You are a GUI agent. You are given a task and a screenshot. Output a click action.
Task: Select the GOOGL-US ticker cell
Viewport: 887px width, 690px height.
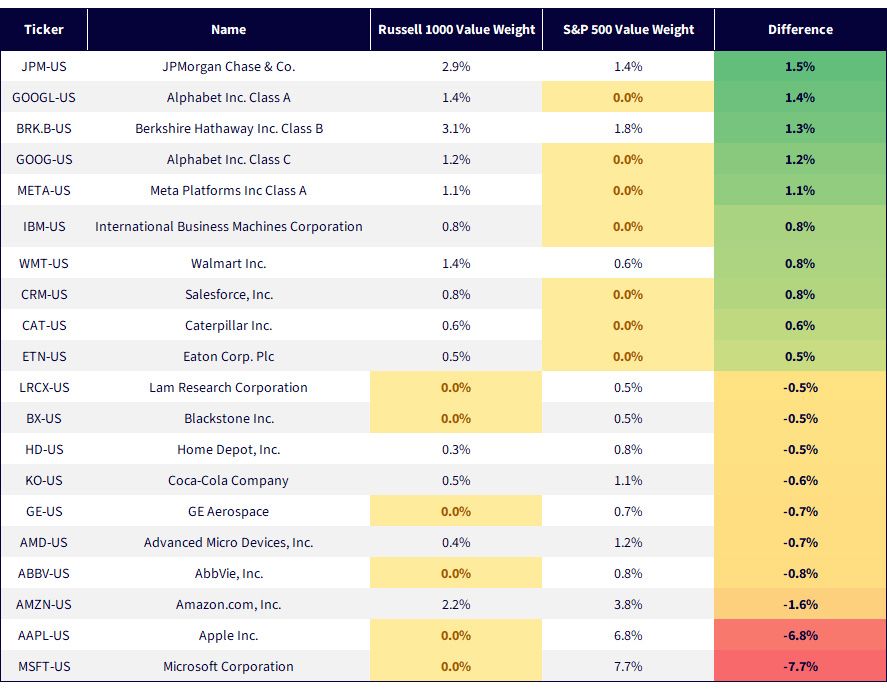[x=44, y=97]
